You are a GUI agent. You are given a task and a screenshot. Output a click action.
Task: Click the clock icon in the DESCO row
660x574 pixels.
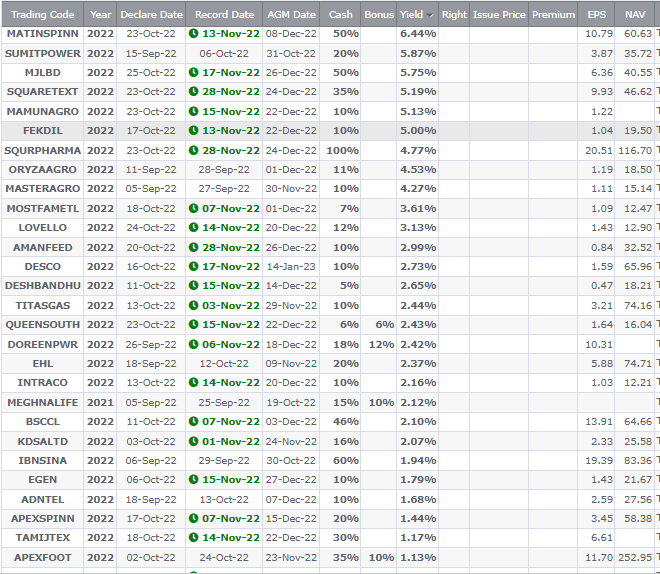193,266
